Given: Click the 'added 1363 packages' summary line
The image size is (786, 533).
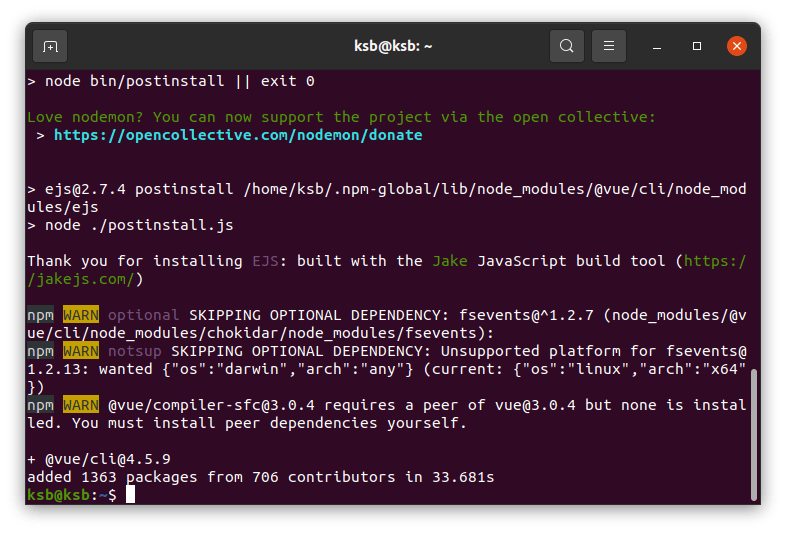Looking at the screenshot, I should click(261, 477).
